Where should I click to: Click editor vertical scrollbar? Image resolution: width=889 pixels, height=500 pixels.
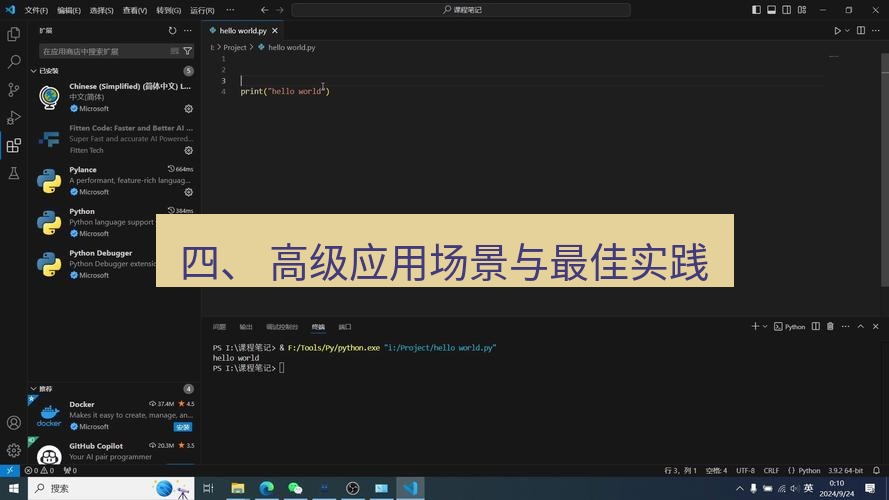[884, 170]
